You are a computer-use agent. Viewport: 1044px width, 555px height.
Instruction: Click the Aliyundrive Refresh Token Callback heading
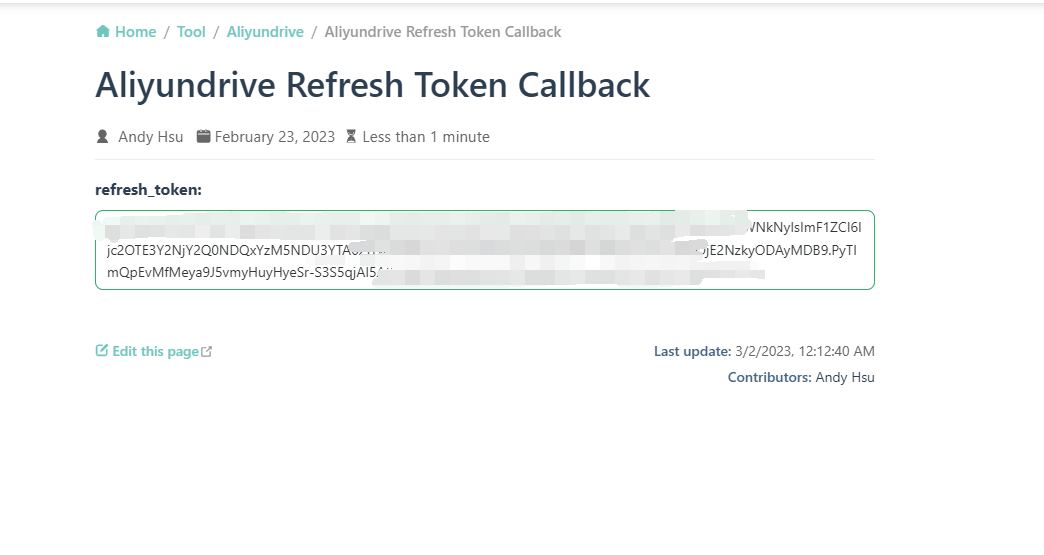(x=372, y=85)
